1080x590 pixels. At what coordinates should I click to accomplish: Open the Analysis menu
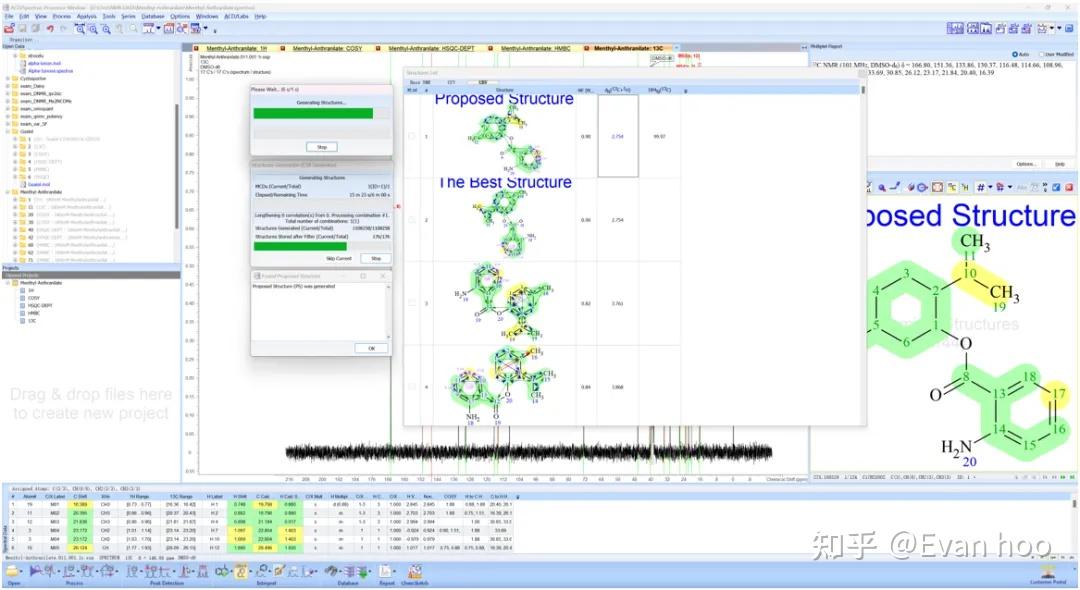tap(85, 16)
